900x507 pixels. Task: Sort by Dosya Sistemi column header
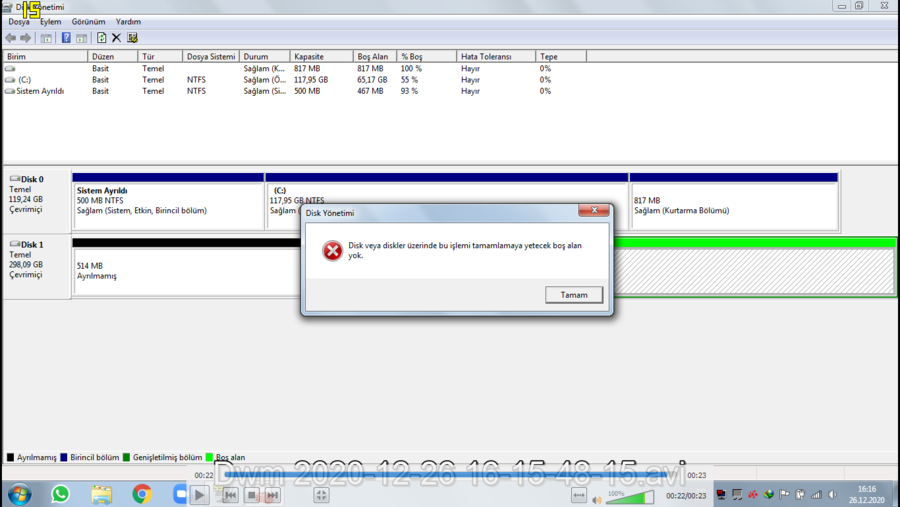[211, 56]
